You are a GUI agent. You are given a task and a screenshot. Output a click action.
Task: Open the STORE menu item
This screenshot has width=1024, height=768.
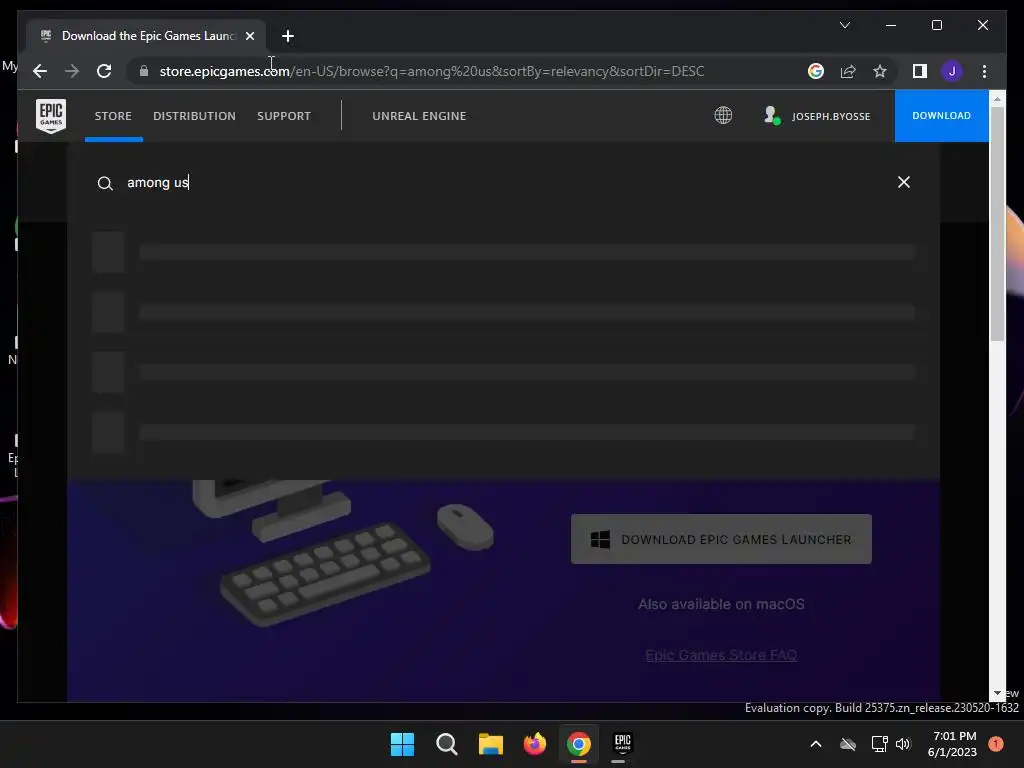pos(113,116)
